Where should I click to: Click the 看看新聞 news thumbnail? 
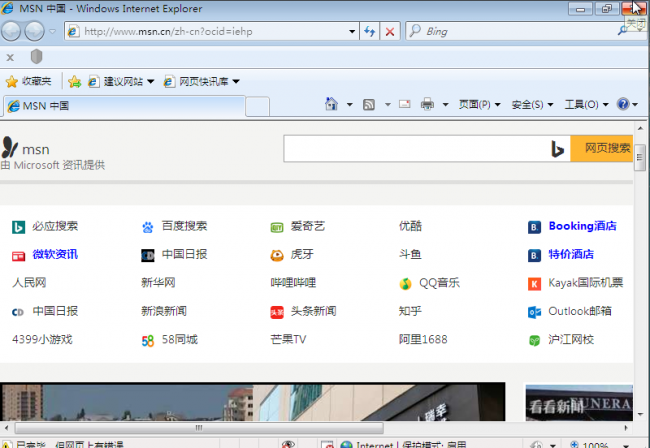[x=579, y=403]
